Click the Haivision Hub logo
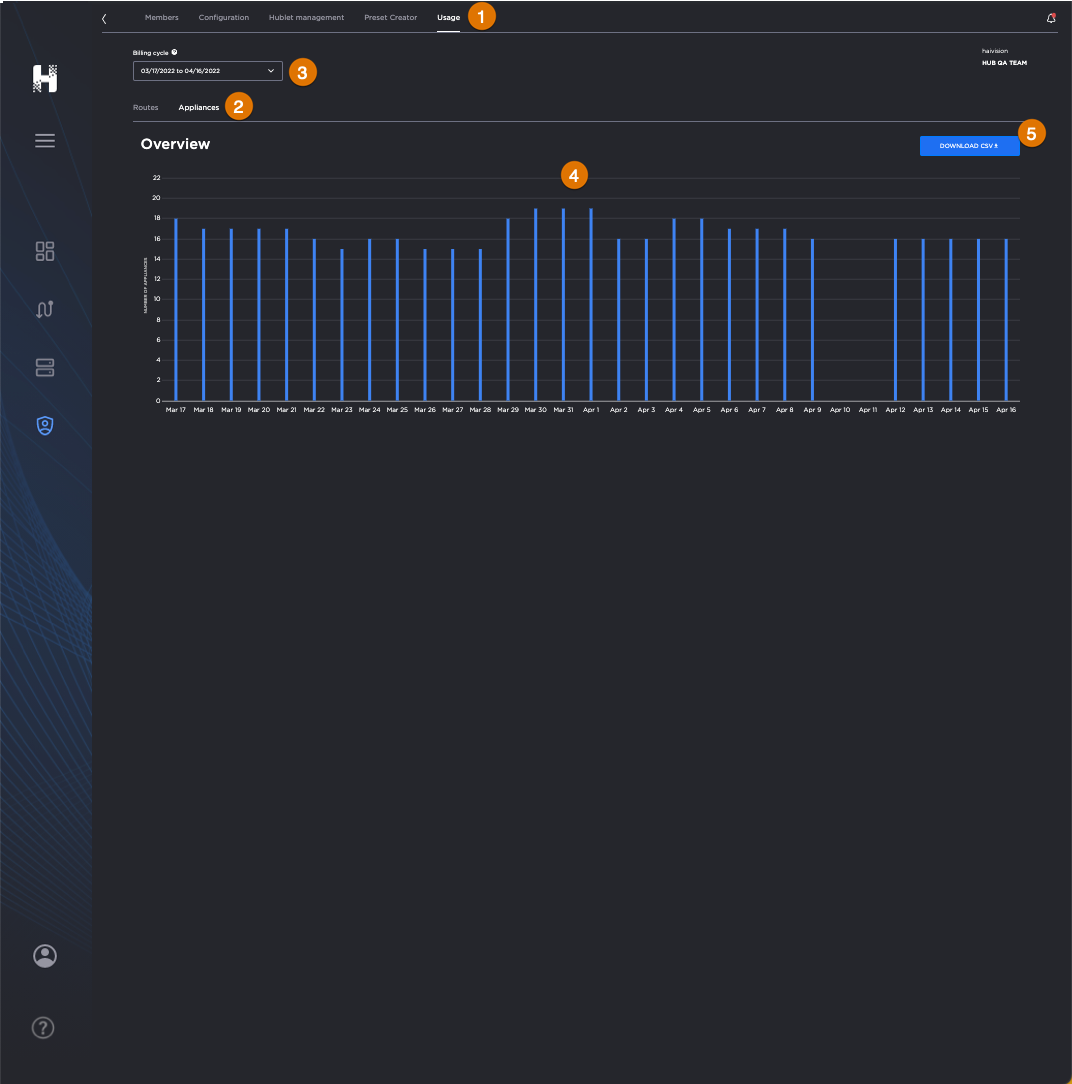 44,78
